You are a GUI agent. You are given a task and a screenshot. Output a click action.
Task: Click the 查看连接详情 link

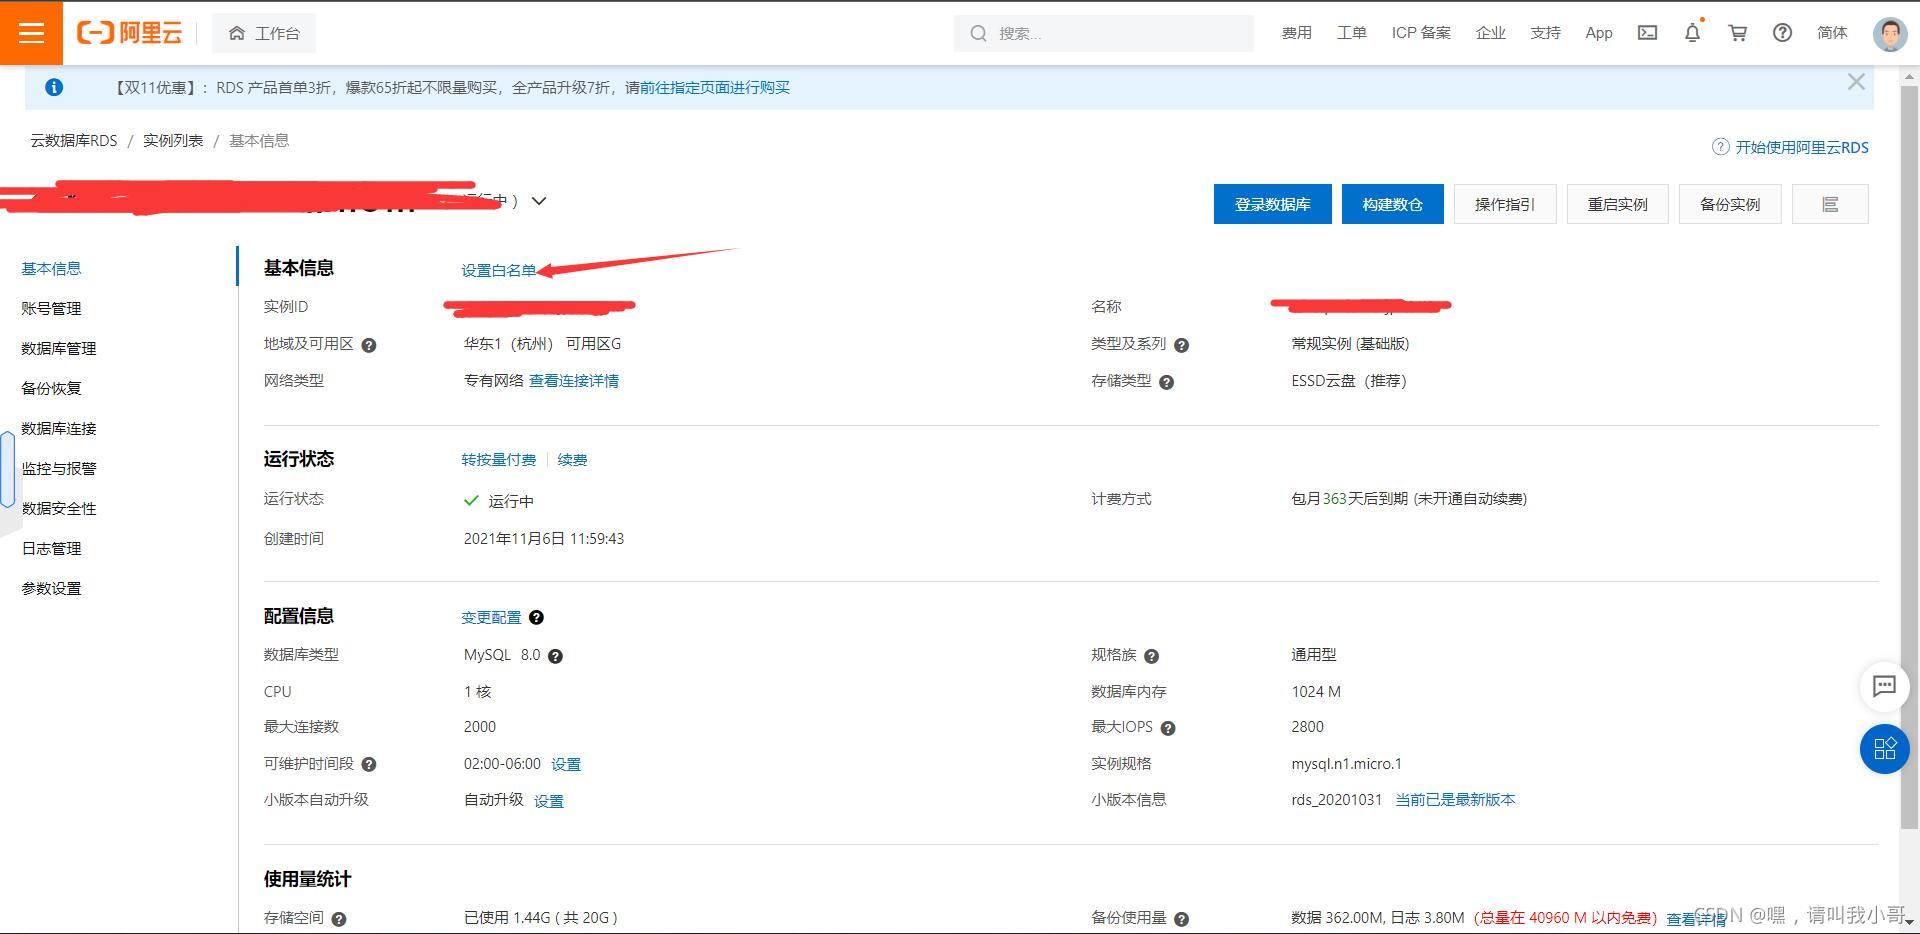(574, 381)
